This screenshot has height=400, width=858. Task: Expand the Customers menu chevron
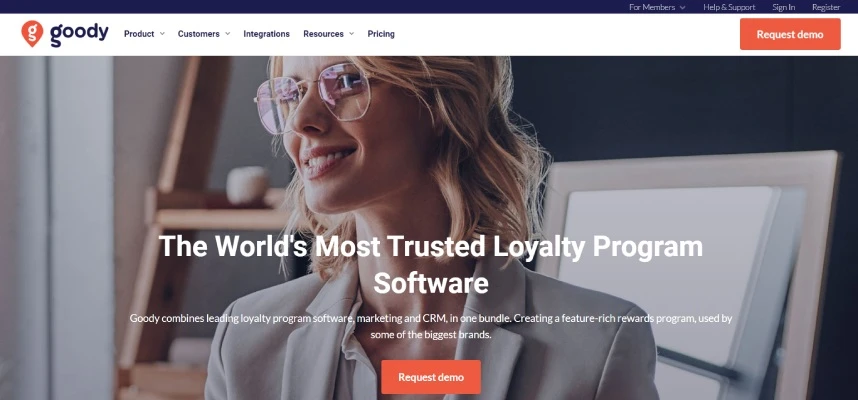[x=228, y=34]
